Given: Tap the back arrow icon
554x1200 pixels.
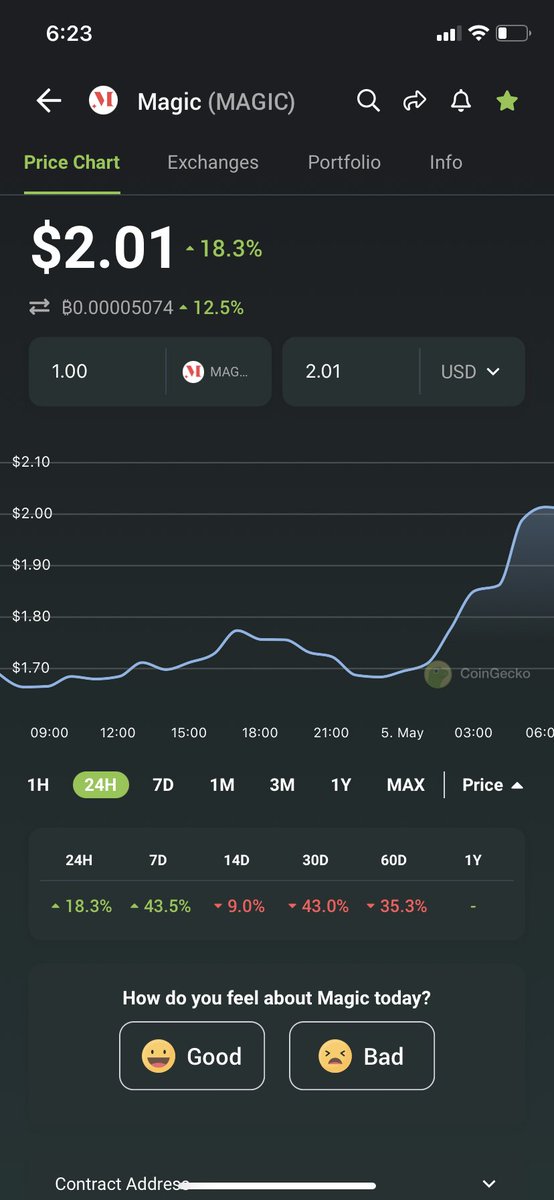Looking at the screenshot, I should (x=49, y=100).
